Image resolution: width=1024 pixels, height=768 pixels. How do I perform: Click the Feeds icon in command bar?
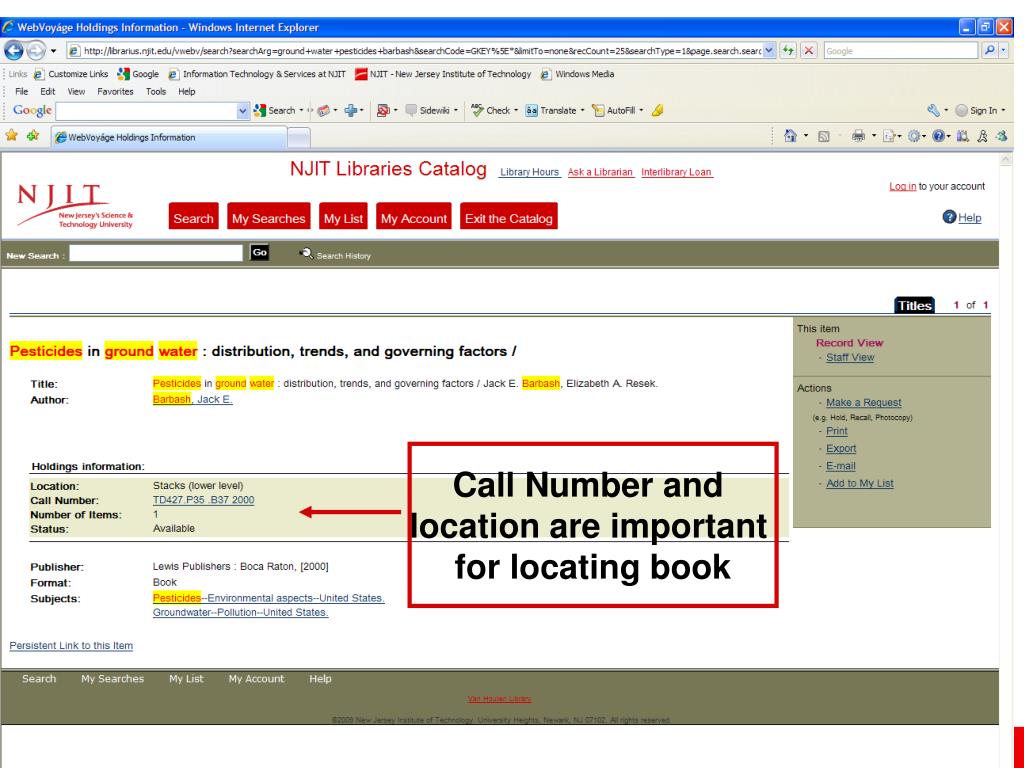click(824, 136)
